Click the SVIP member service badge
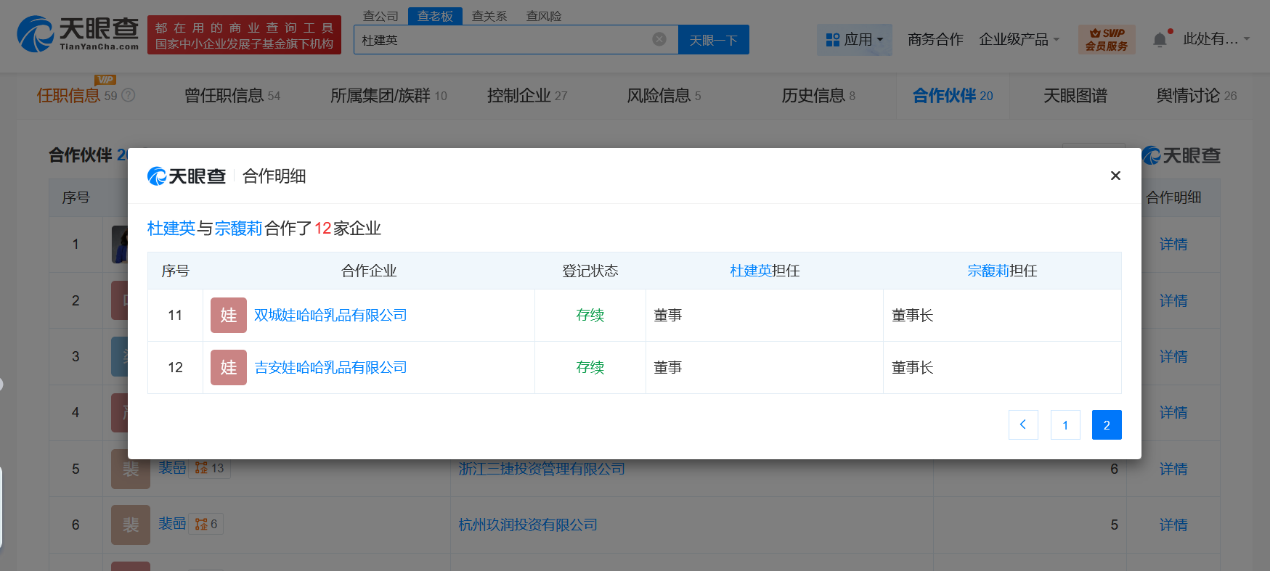This screenshot has width=1270, height=571. (1107, 40)
